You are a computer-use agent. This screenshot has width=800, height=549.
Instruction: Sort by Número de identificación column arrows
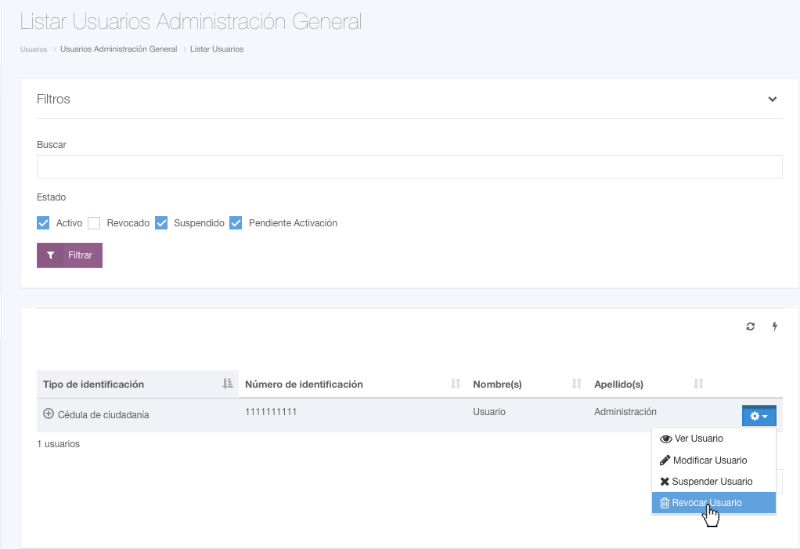pos(456,384)
